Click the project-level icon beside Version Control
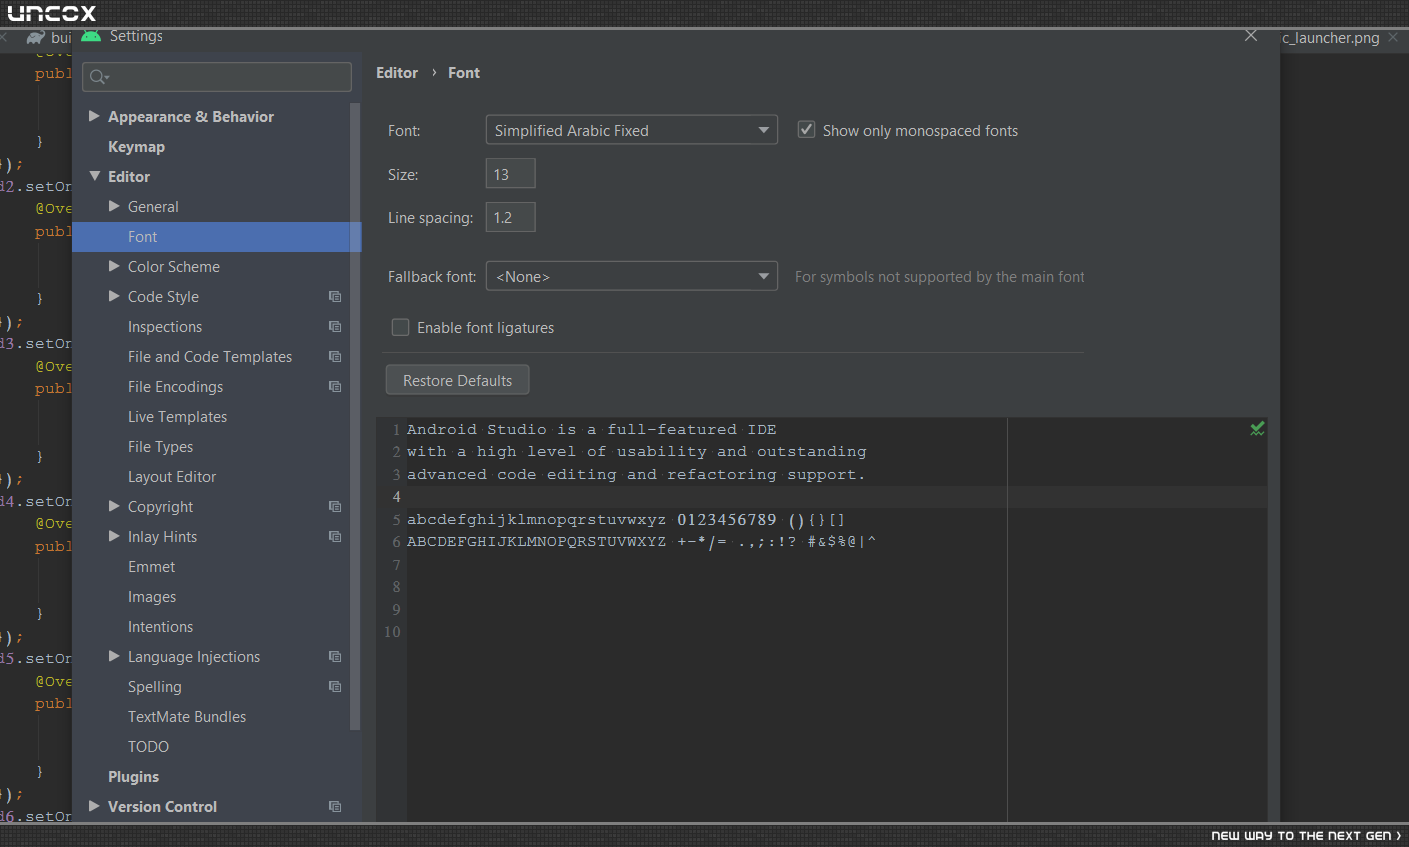The image size is (1409, 847). (335, 807)
